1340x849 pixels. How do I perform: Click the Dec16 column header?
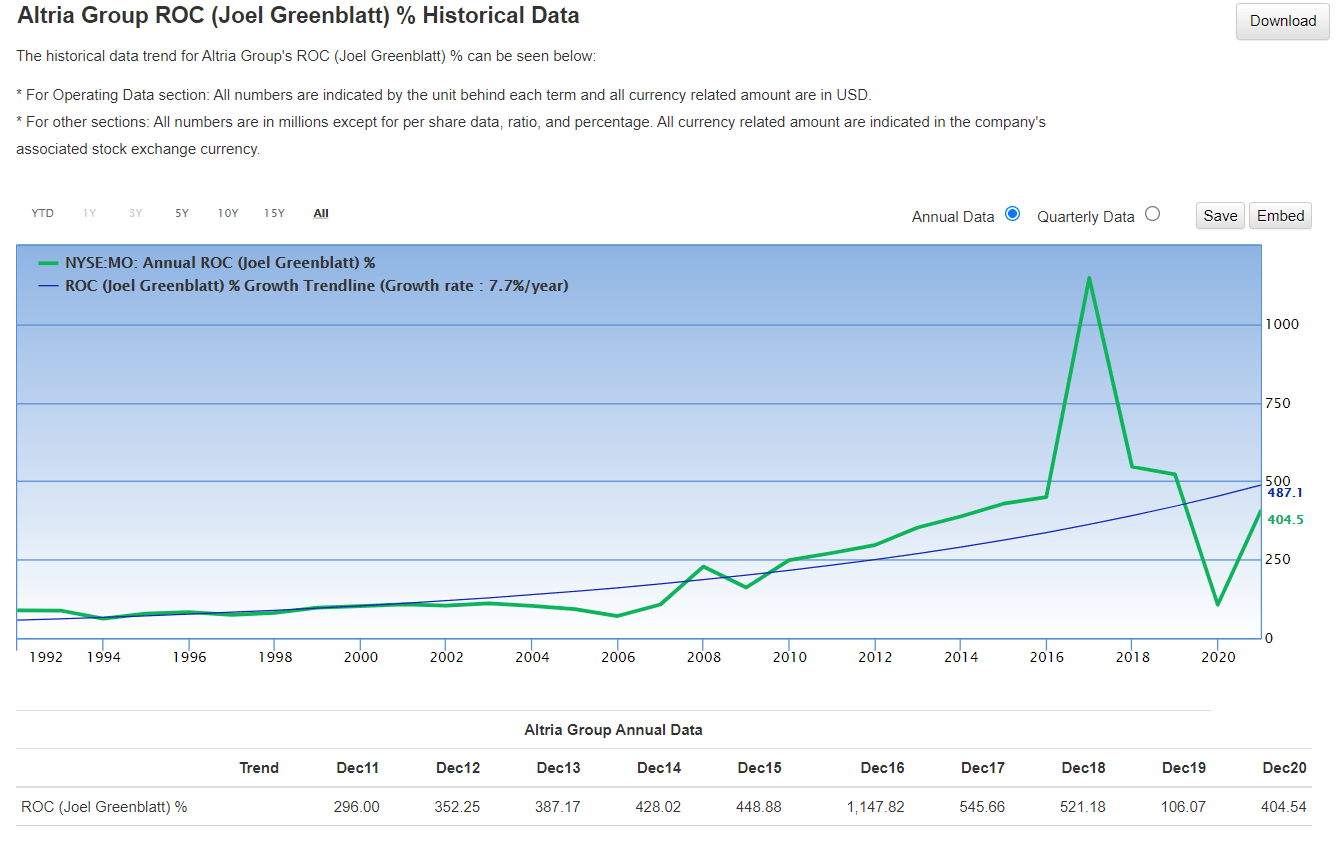coord(883,768)
